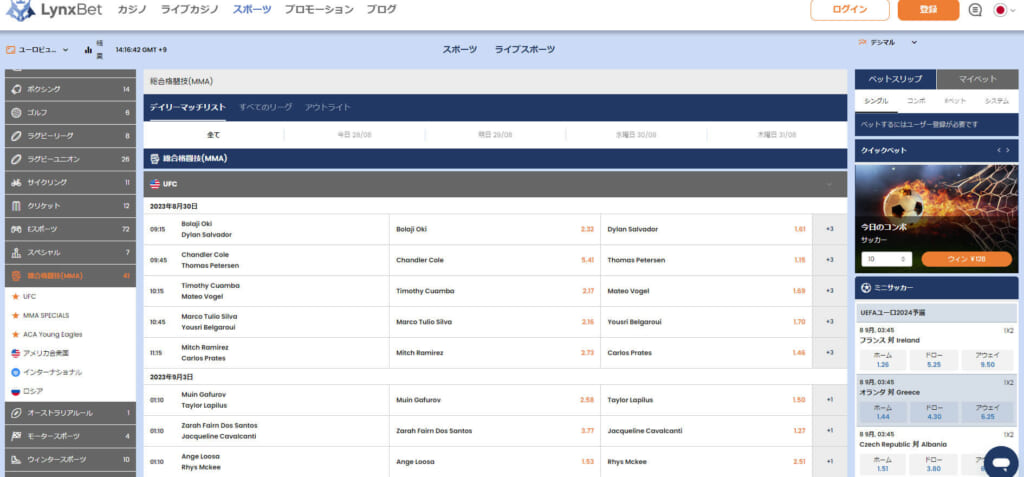Expand +3 markets for Timothy Cuamba match

click(829, 291)
